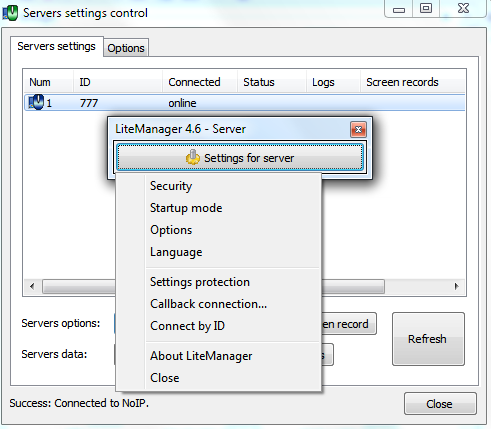491x429 pixels.
Task: Switch to the Options tab
Action: tap(126, 48)
